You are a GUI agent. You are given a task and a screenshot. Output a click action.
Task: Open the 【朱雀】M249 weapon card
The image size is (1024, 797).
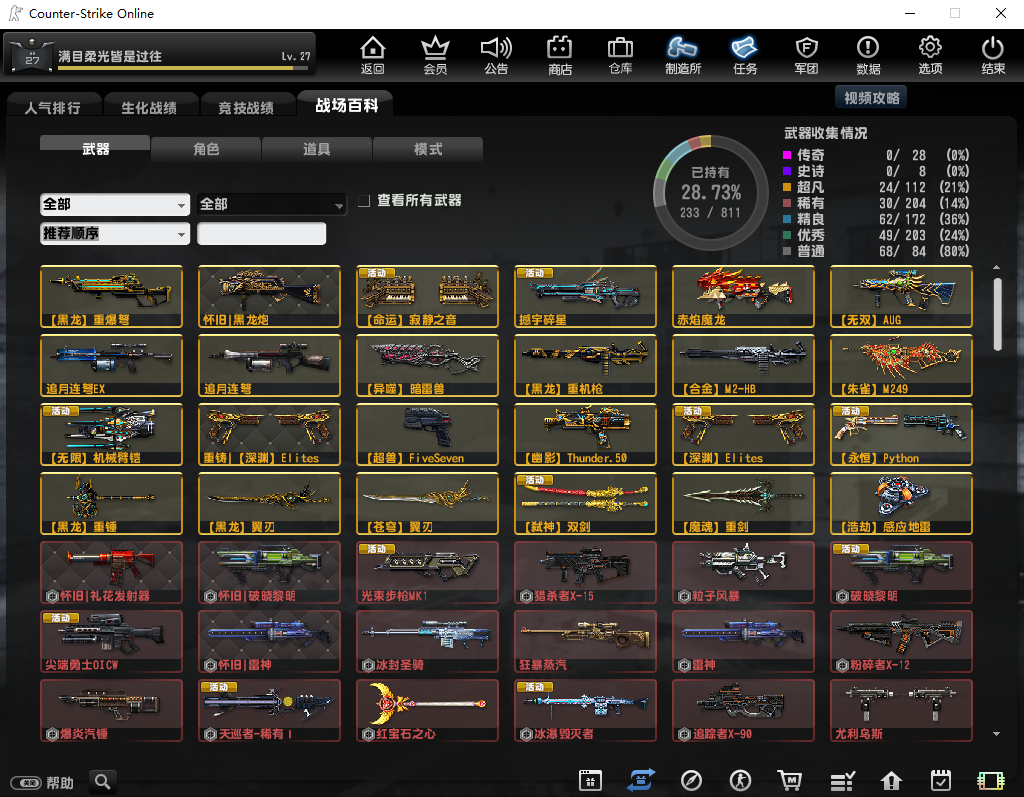(901, 365)
